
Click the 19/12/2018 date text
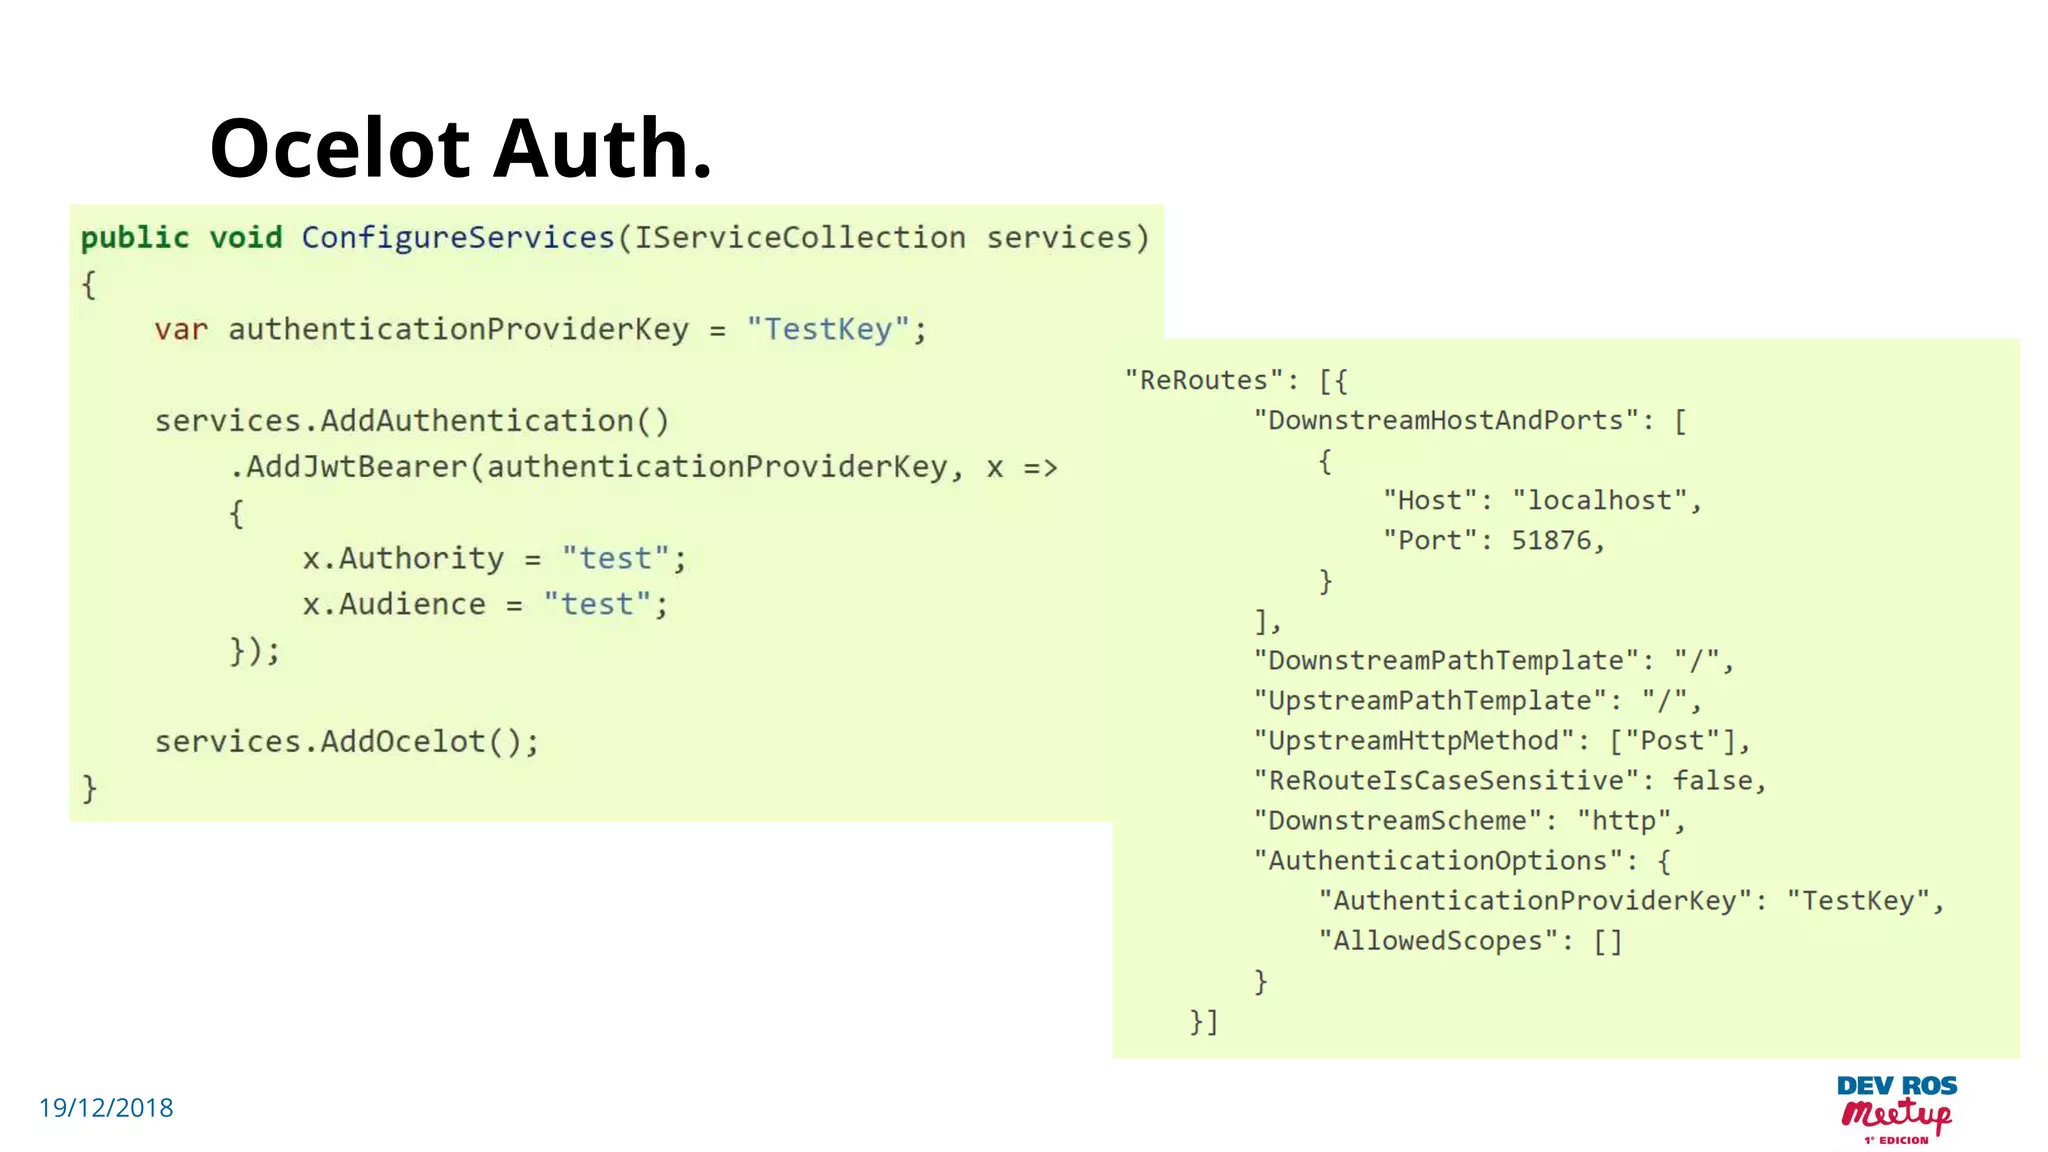106,1108
